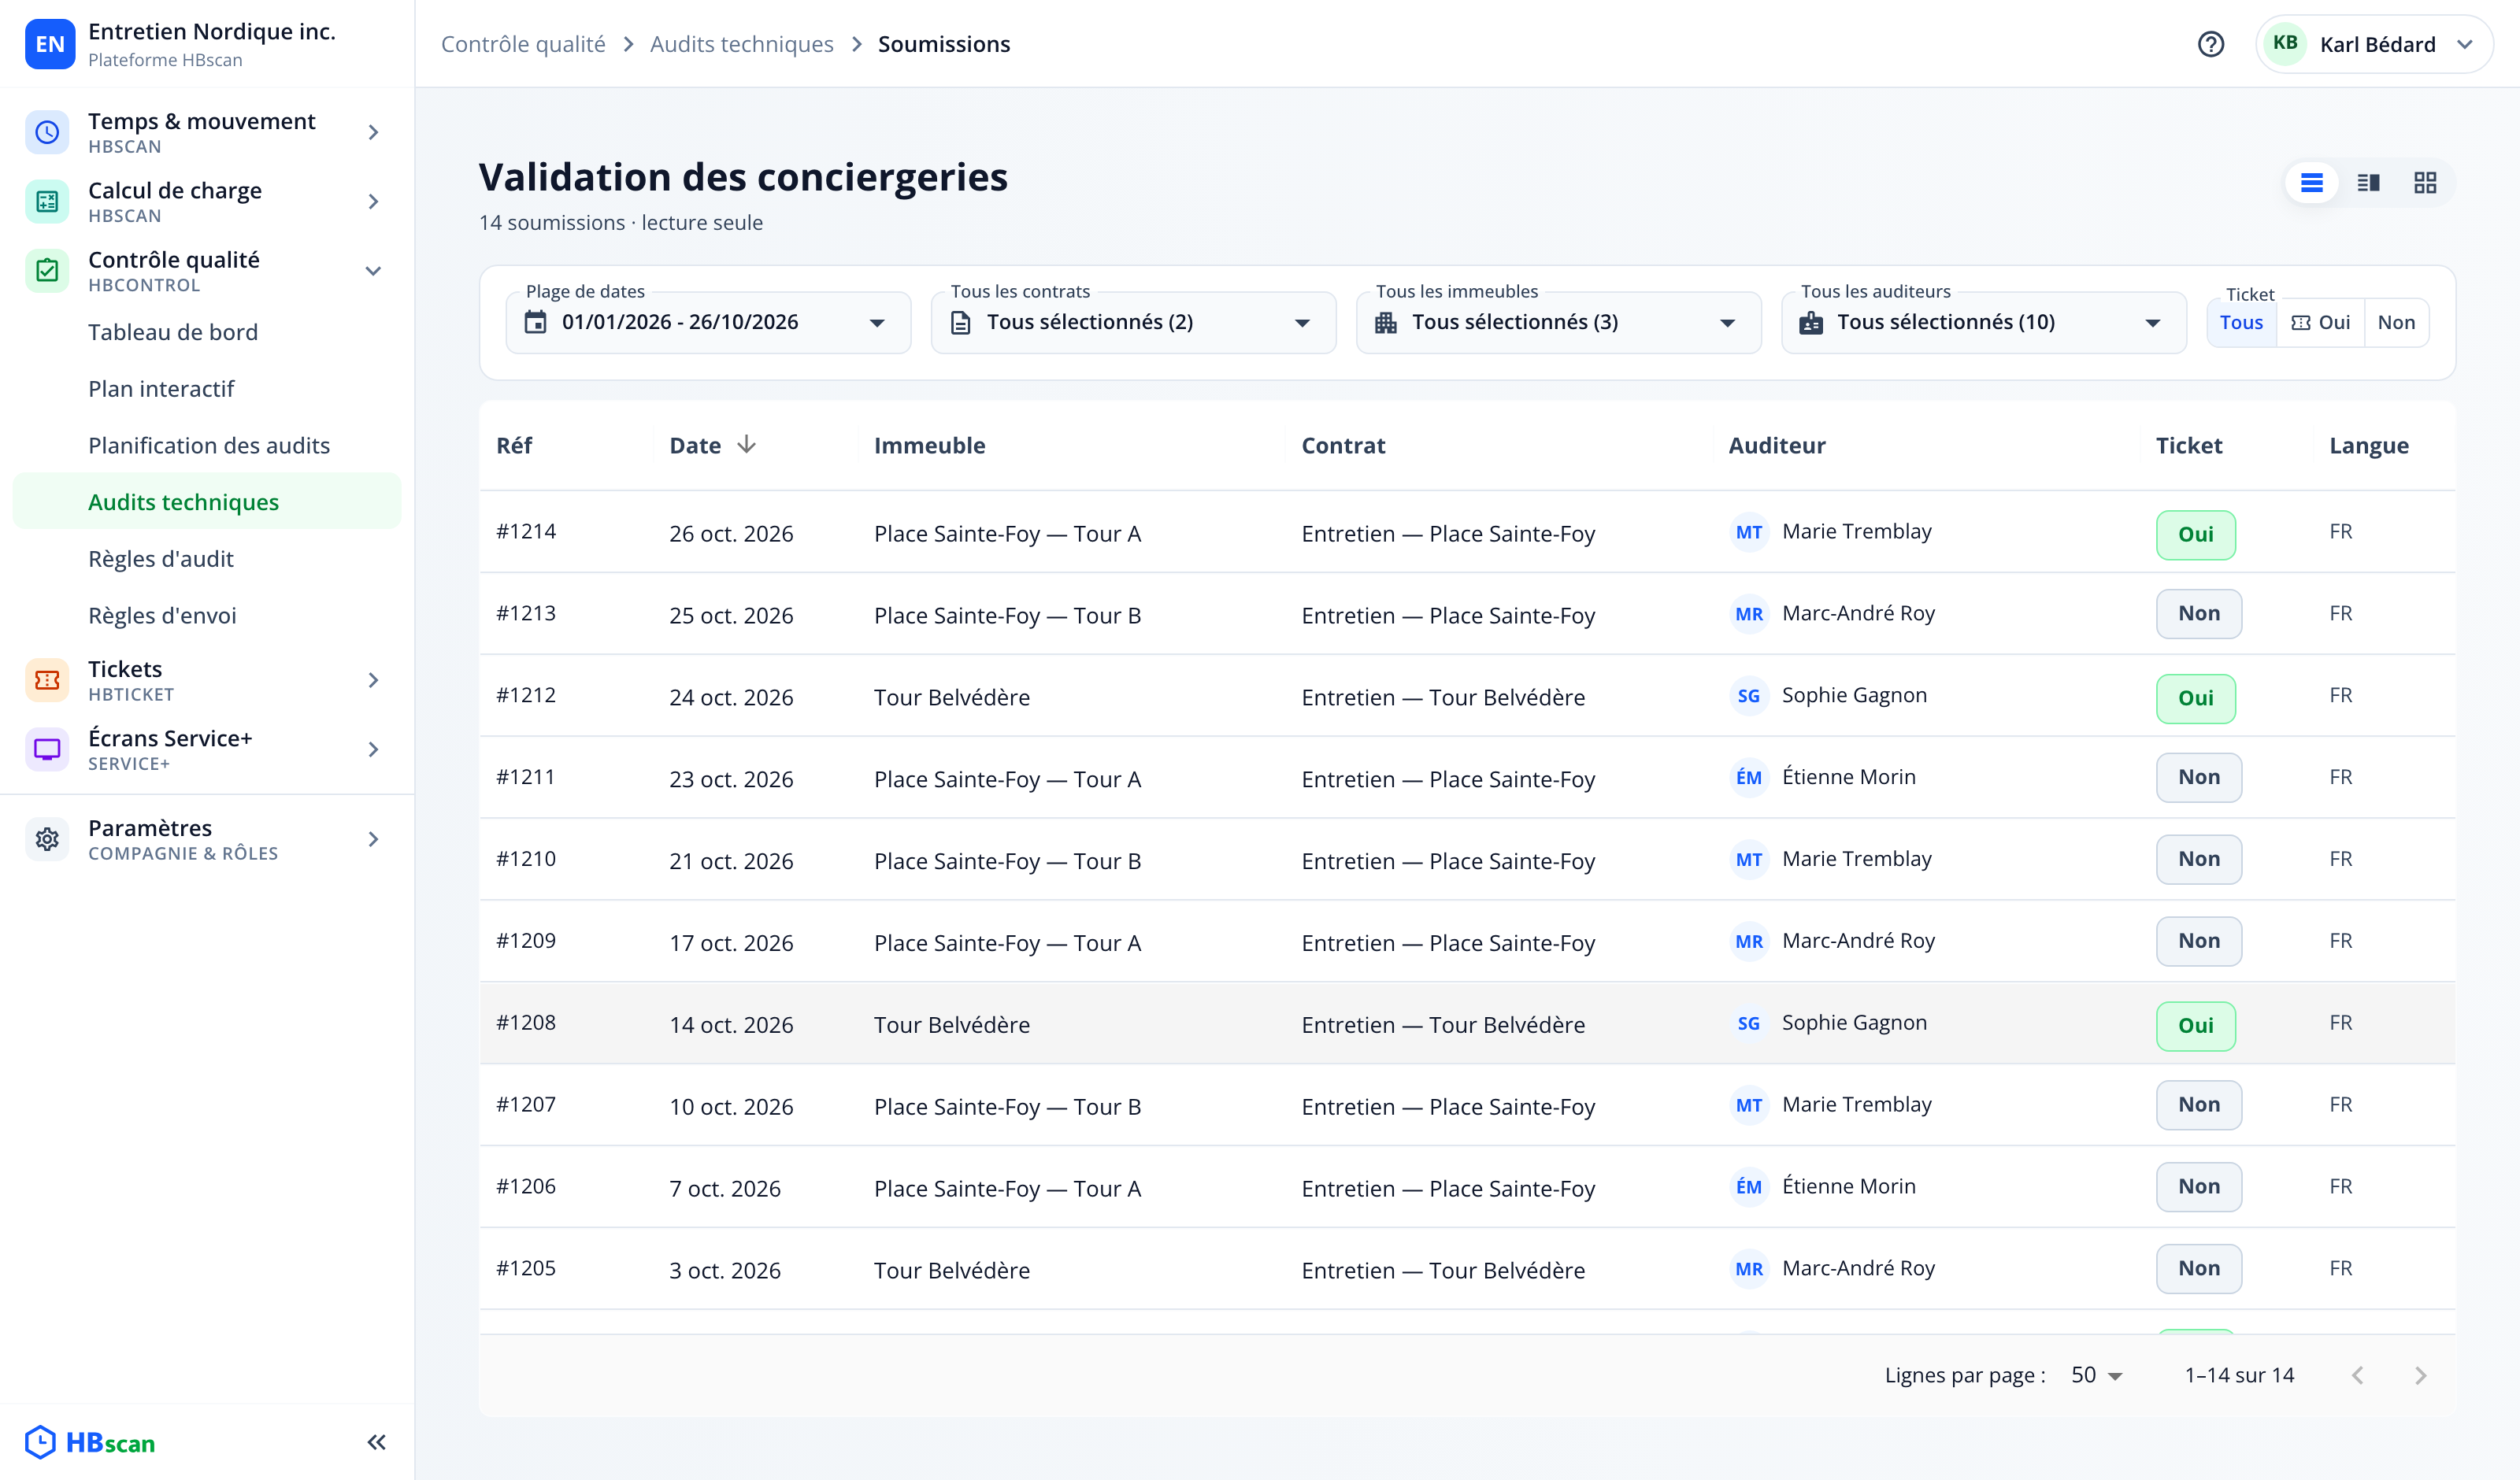Switch to the grid view icon

(x=2424, y=183)
